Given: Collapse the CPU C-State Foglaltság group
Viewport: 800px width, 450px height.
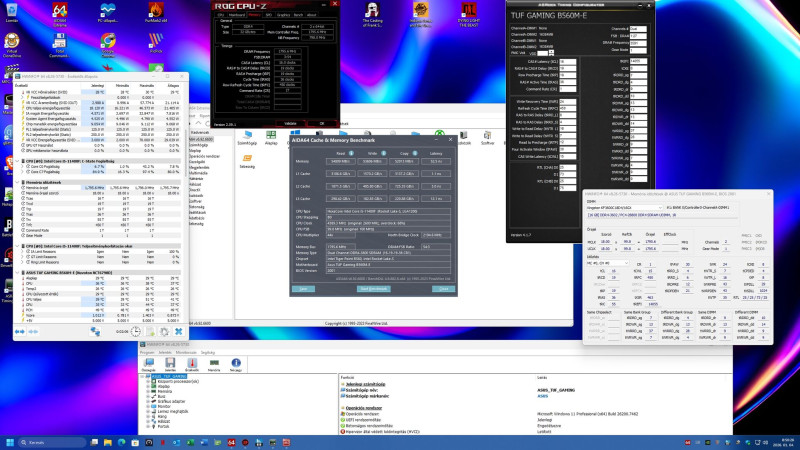Looking at the screenshot, I should click(x=17, y=161).
